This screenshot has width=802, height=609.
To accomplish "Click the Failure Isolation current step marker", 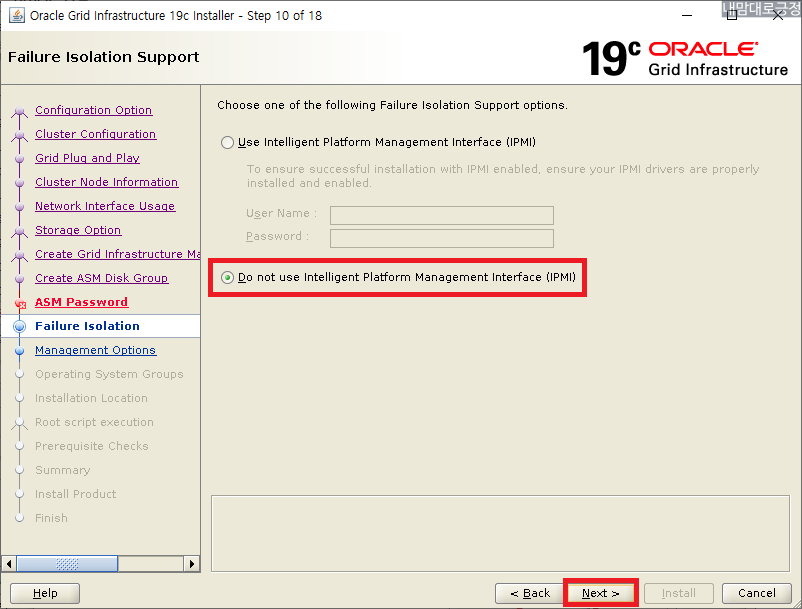I will (x=19, y=326).
